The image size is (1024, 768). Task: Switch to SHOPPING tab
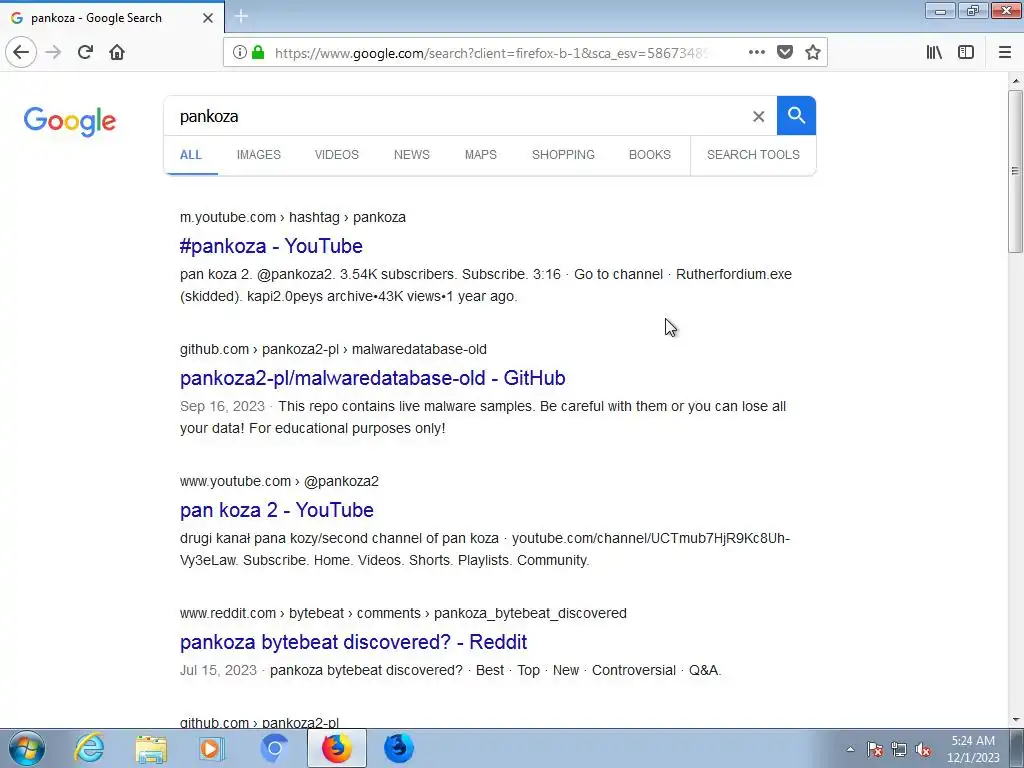pos(563,155)
